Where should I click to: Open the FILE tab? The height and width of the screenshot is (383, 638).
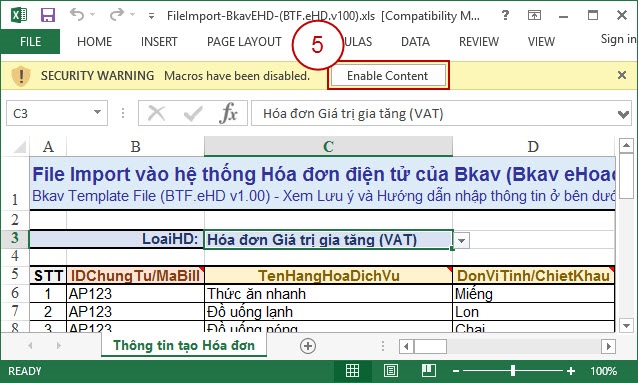[x=31, y=42]
